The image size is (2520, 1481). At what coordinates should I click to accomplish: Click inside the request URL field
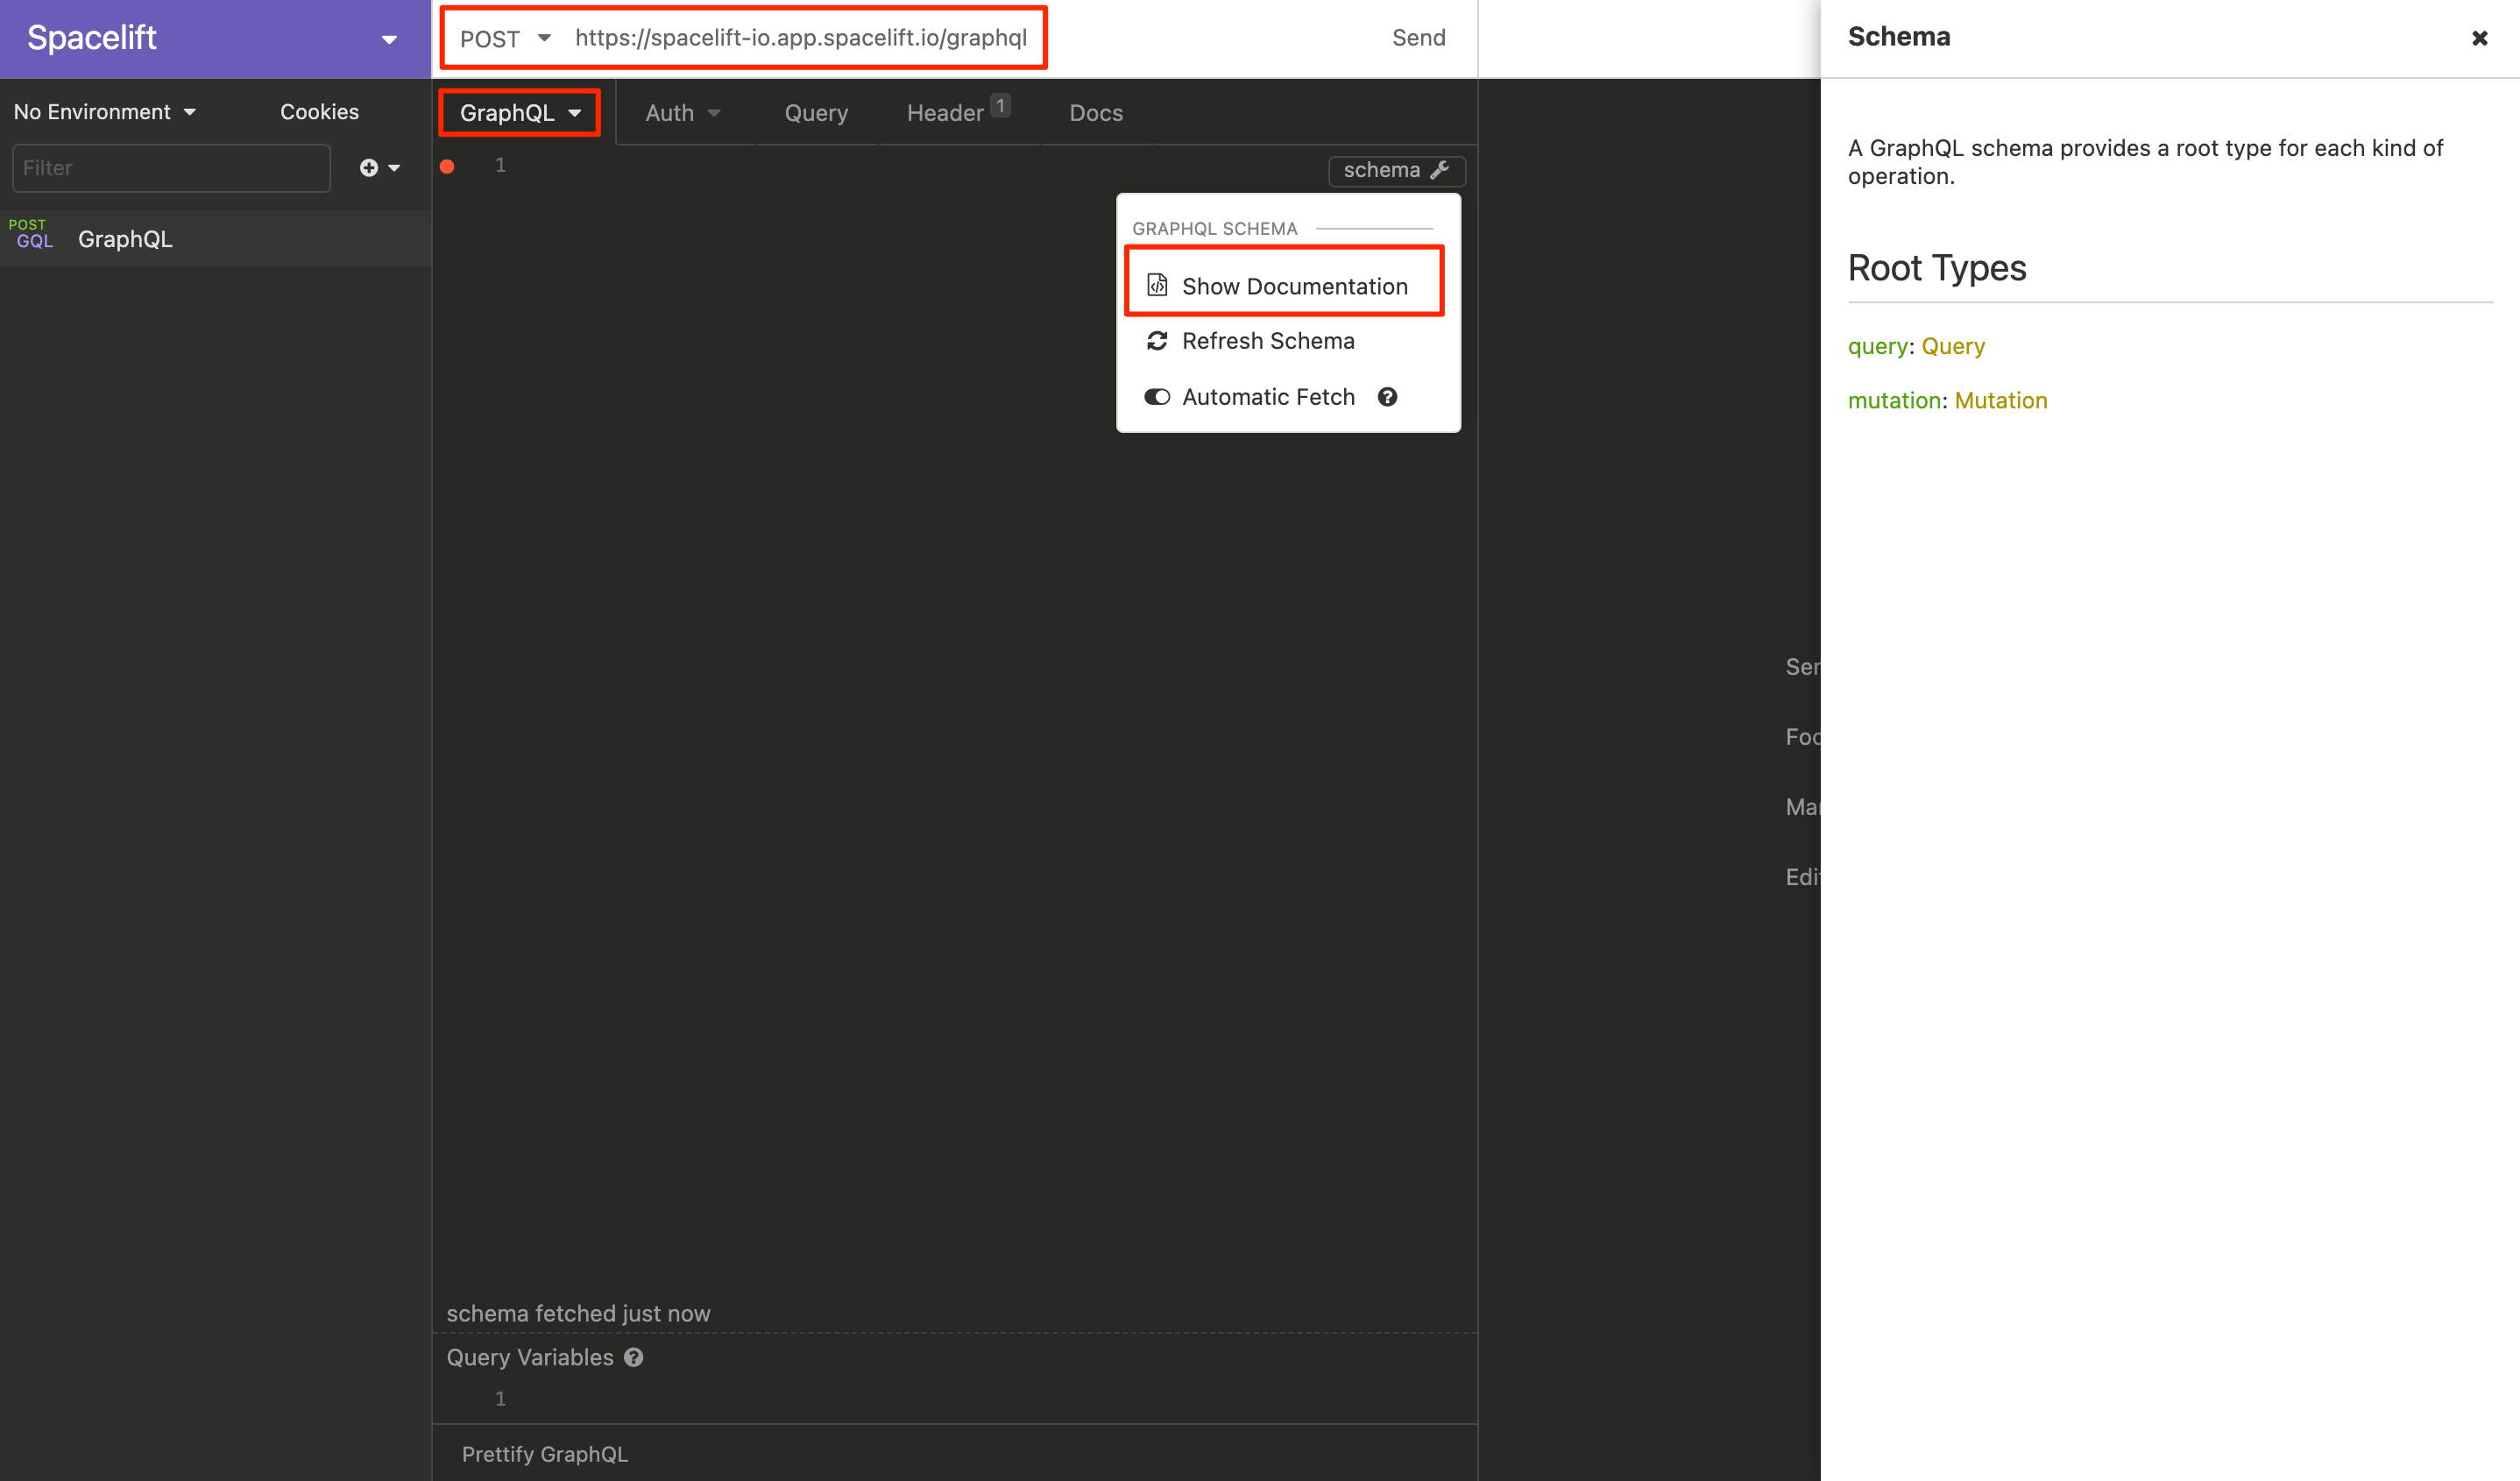[x=800, y=38]
